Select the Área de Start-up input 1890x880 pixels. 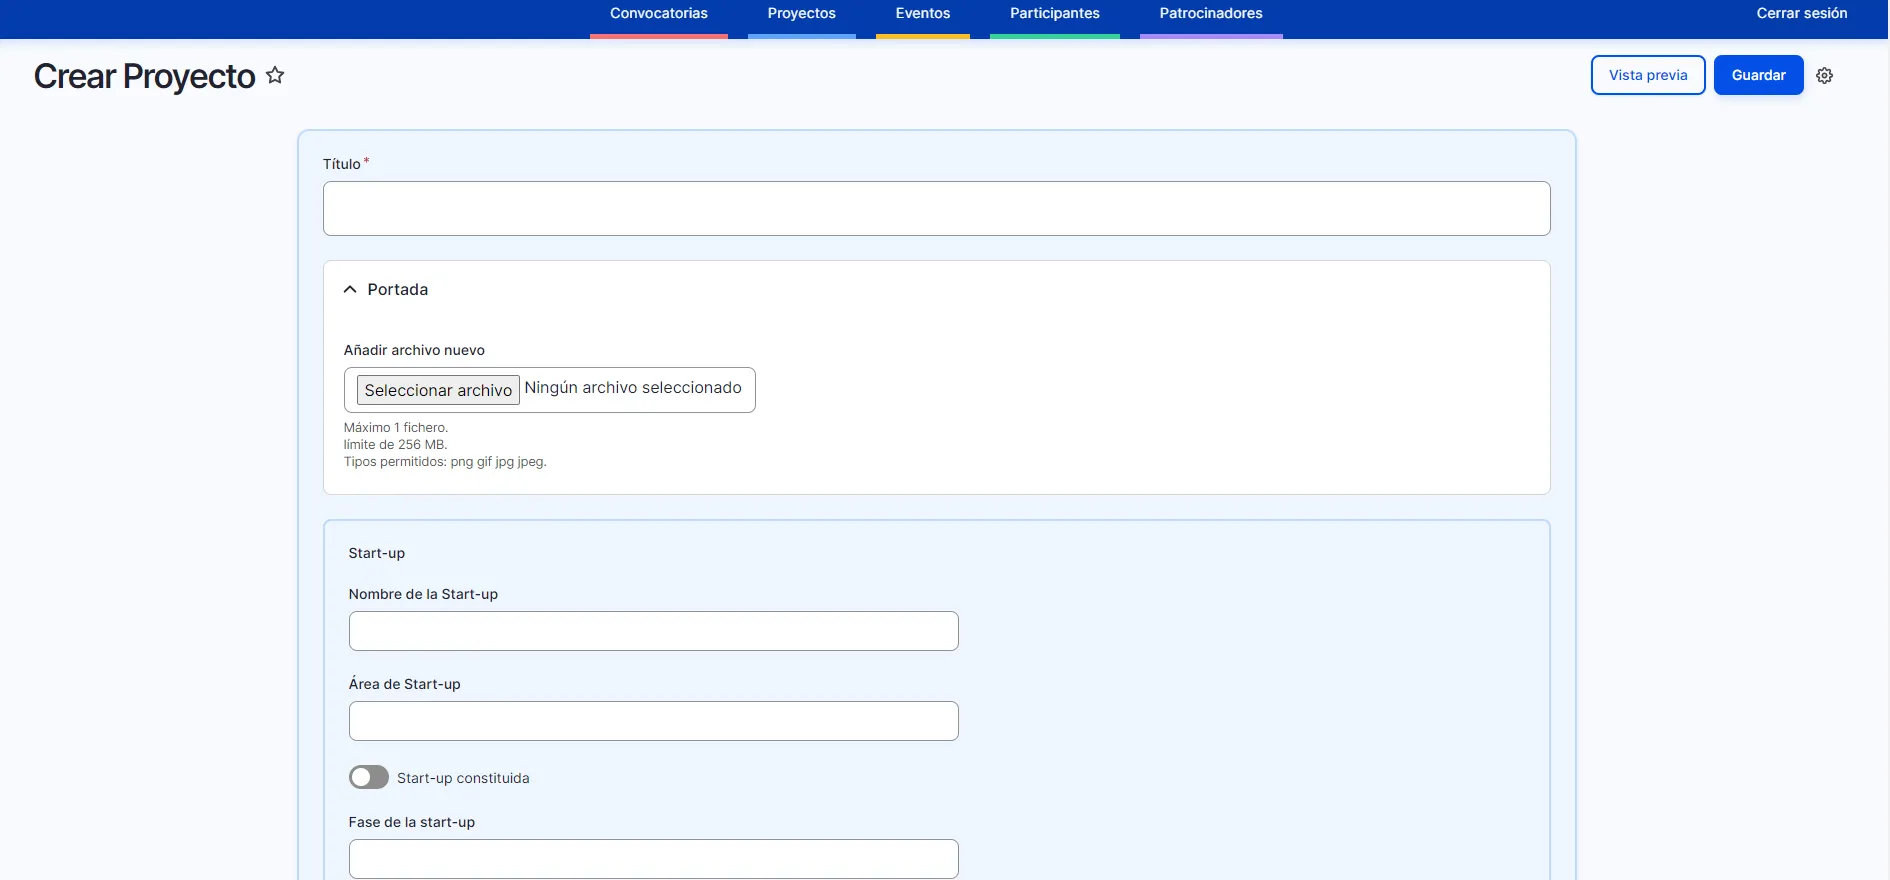click(x=653, y=721)
